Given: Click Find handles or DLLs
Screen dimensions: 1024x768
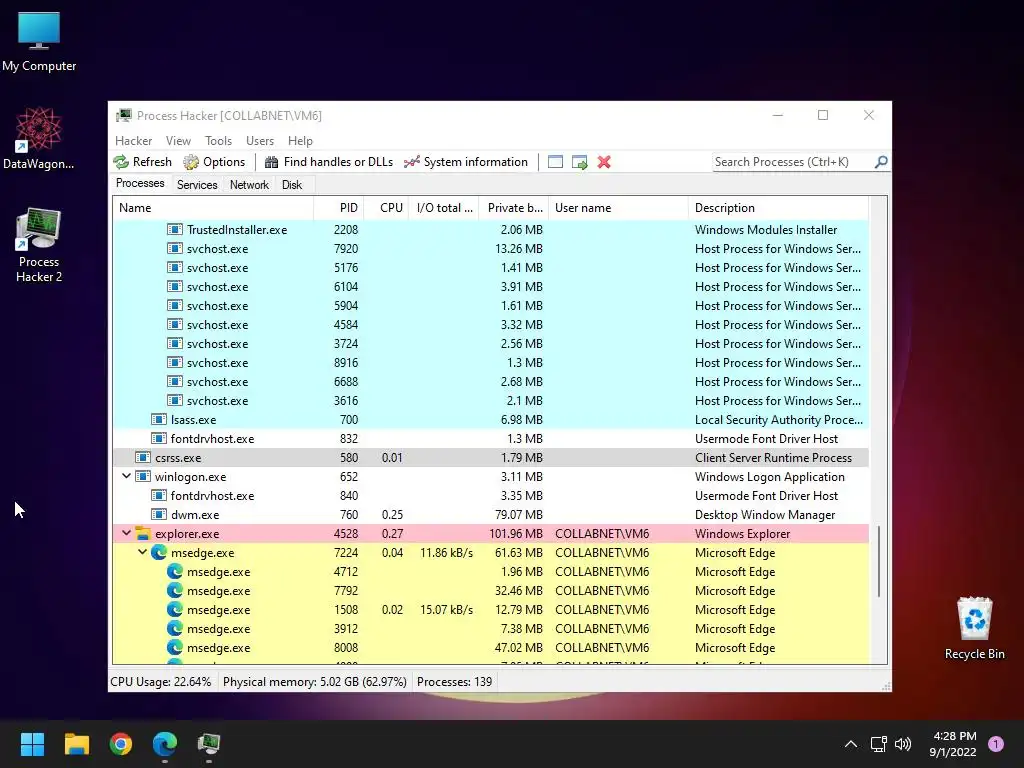Looking at the screenshot, I should [328, 162].
